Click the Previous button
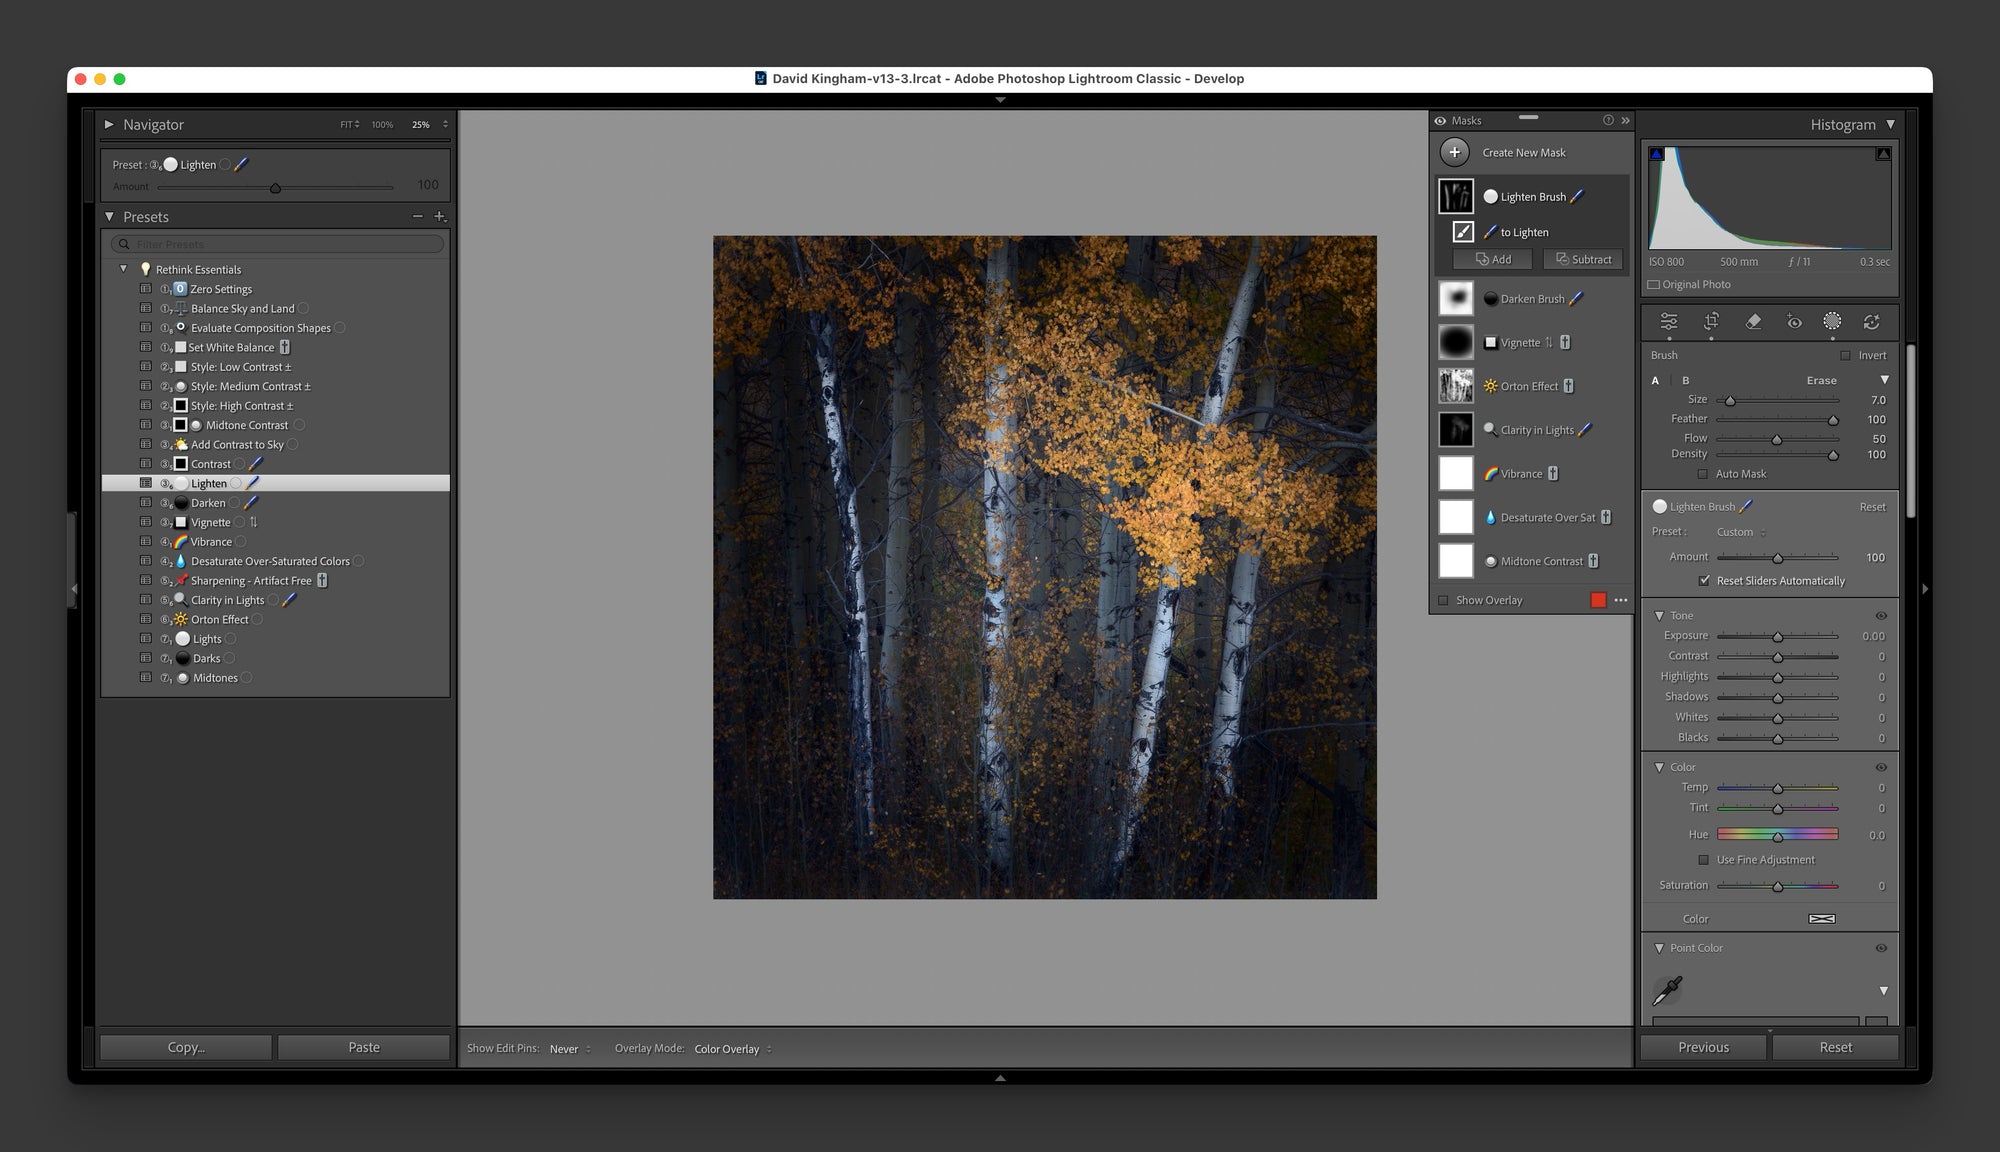Screen dimensions: 2000x1152 point(1704,1047)
